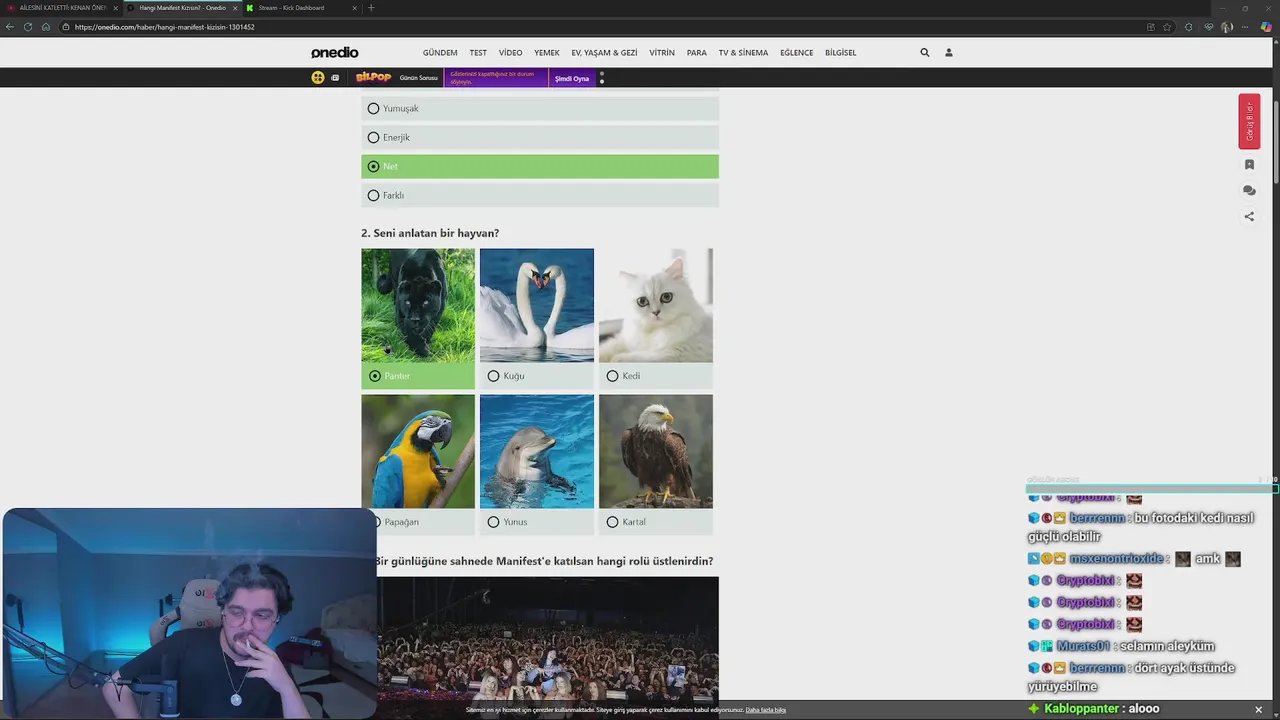The height and width of the screenshot is (720, 1280).
Task: Select the Panter radio button
Action: (x=375, y=376)
